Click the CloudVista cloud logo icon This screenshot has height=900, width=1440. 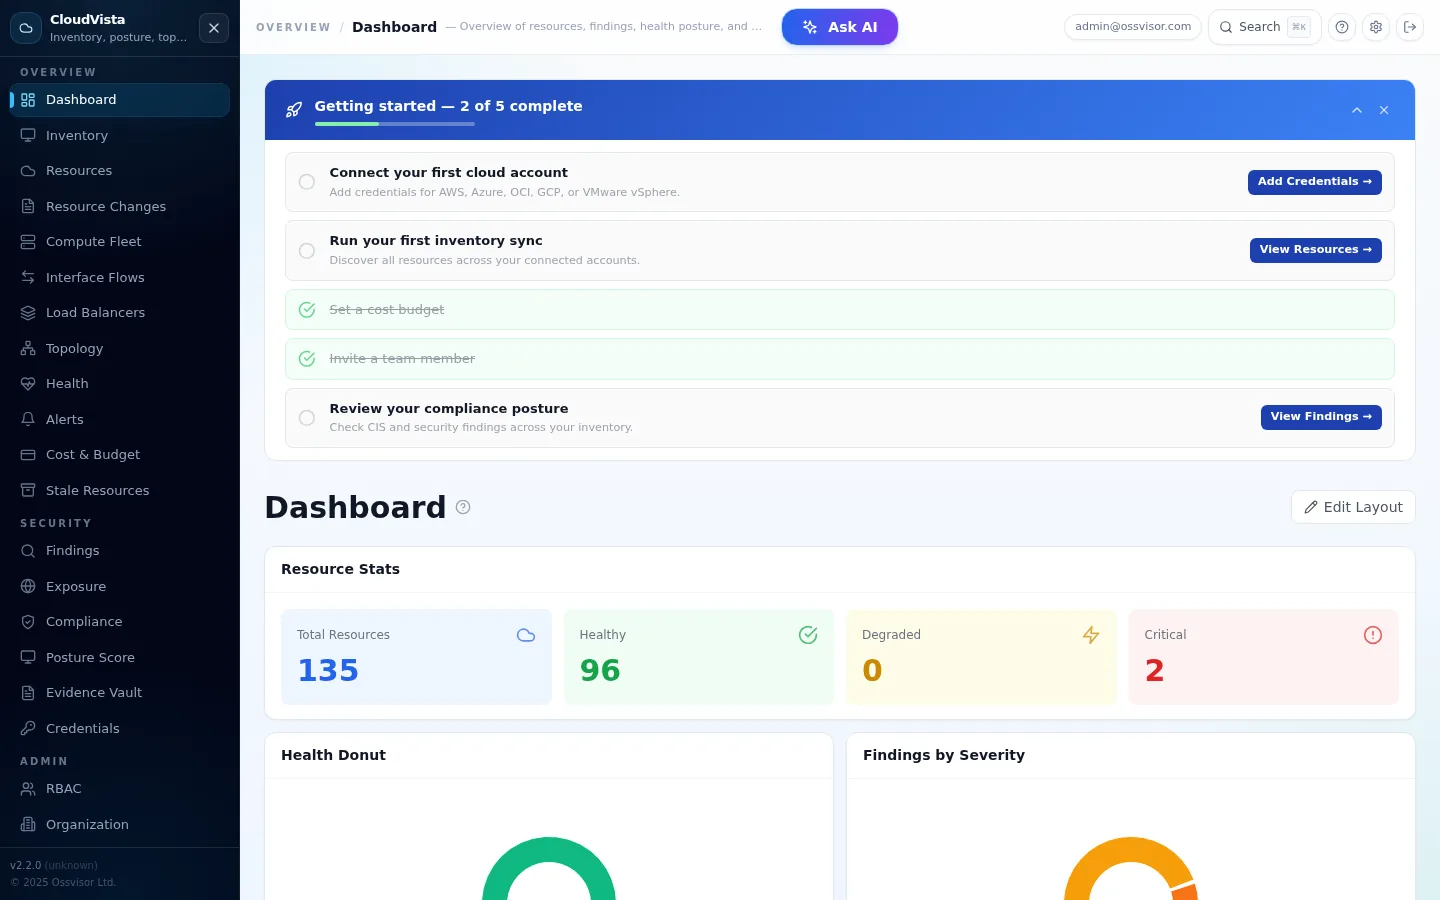tap(26, 28)
